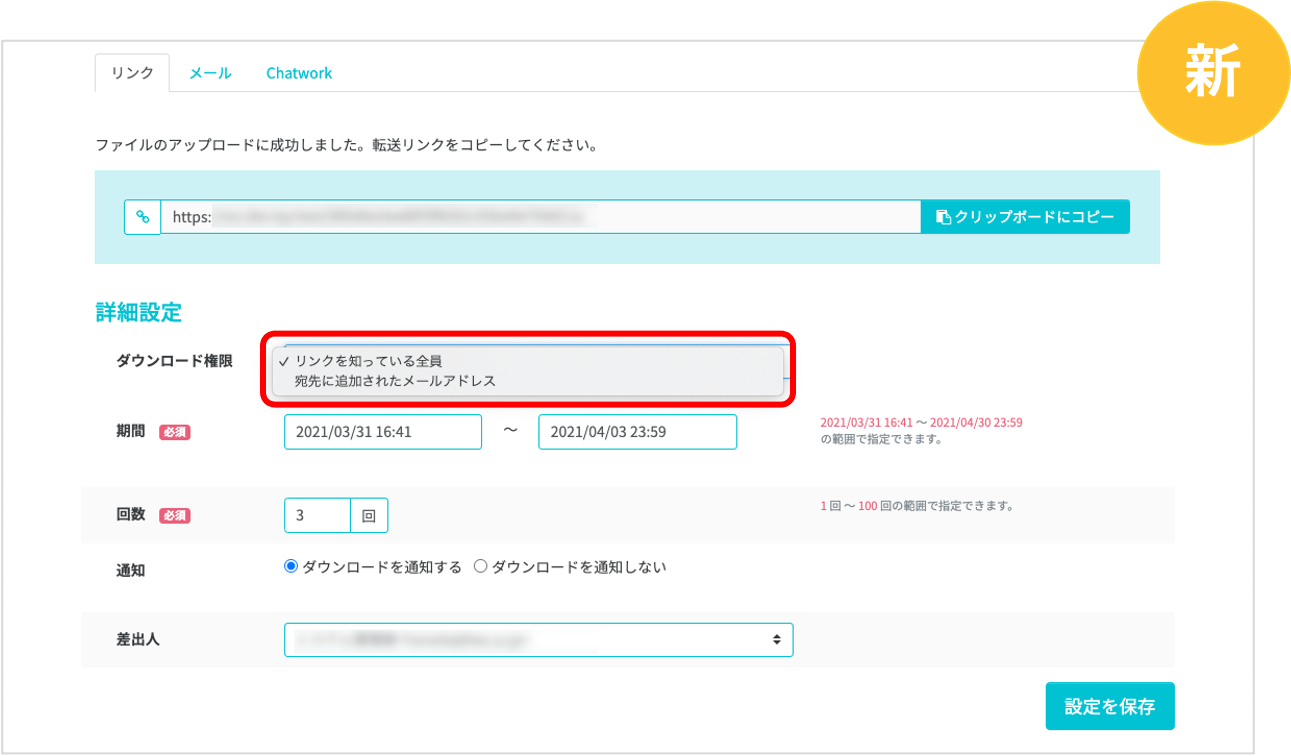Switch to the メール tab

[210, 73]
